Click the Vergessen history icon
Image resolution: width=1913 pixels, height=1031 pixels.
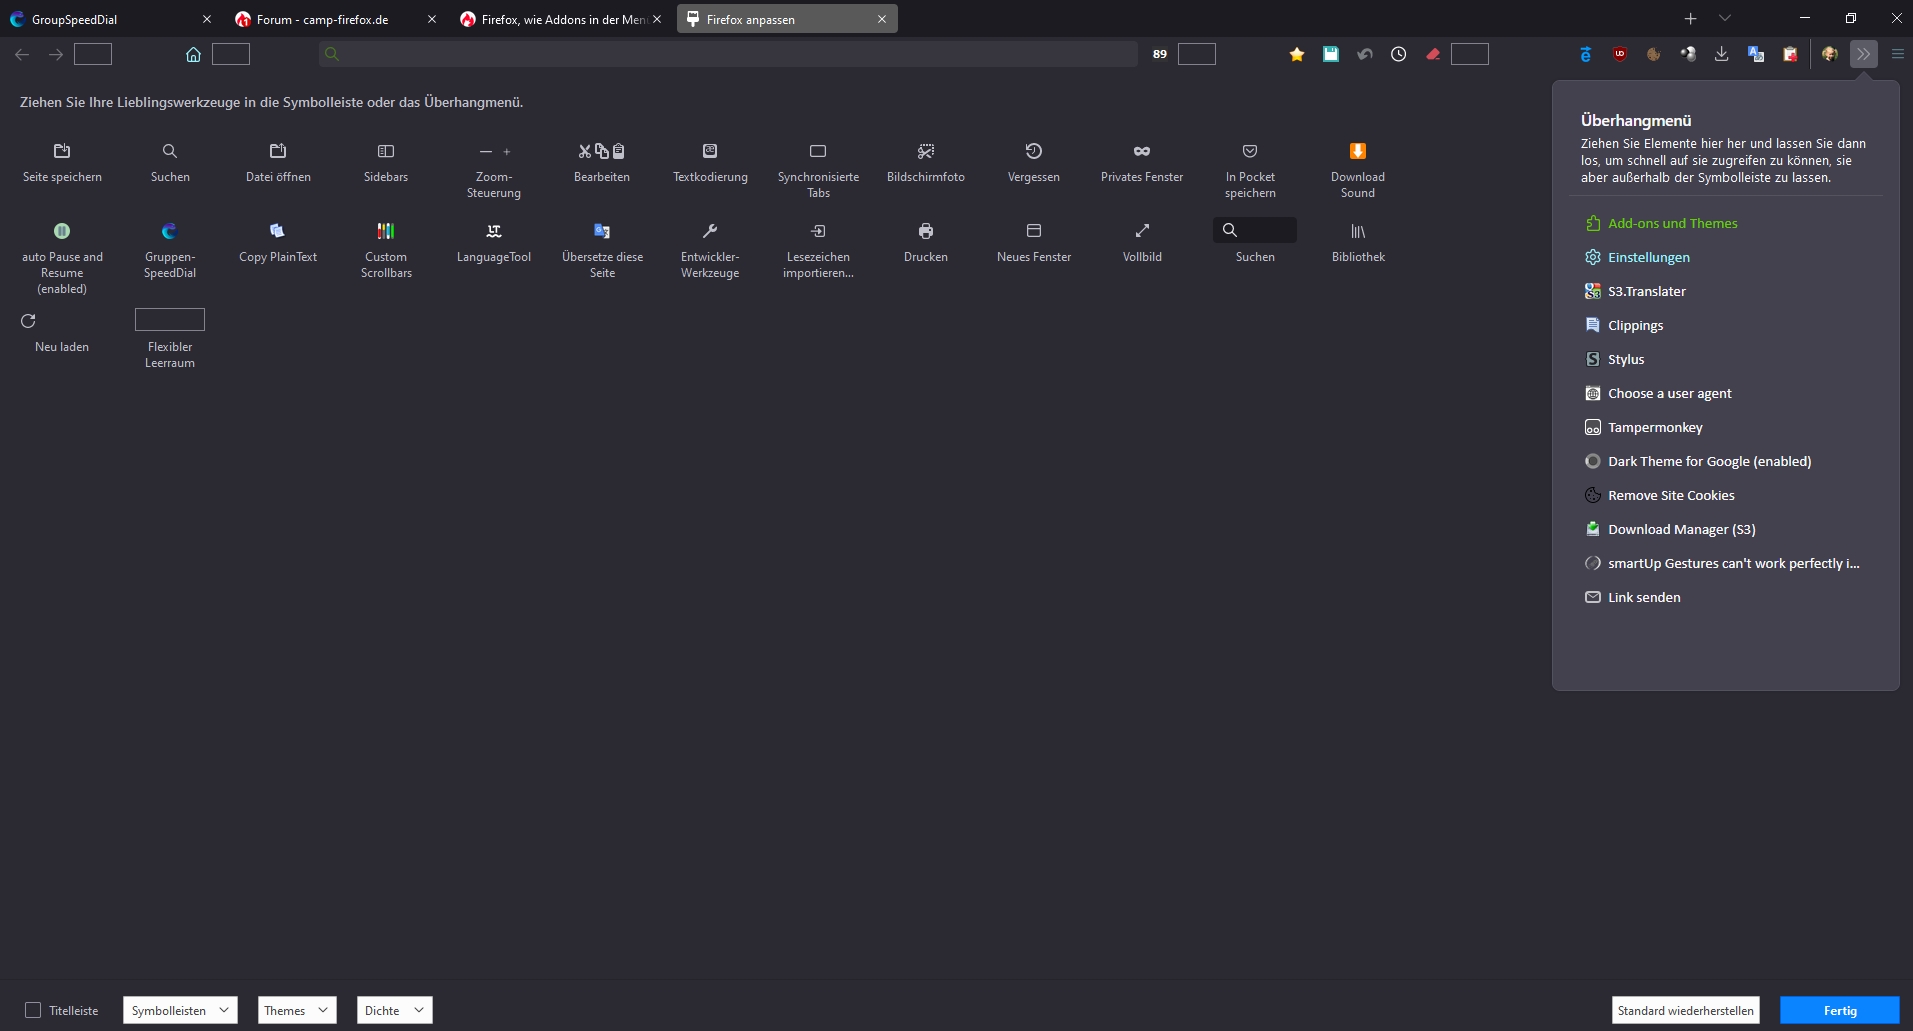click(1033, 151)
